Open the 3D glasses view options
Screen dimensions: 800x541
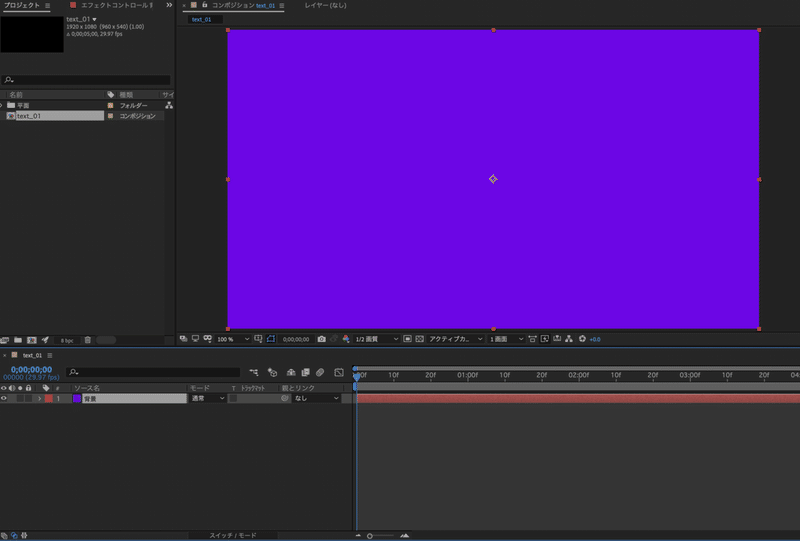tap(208, 339)
